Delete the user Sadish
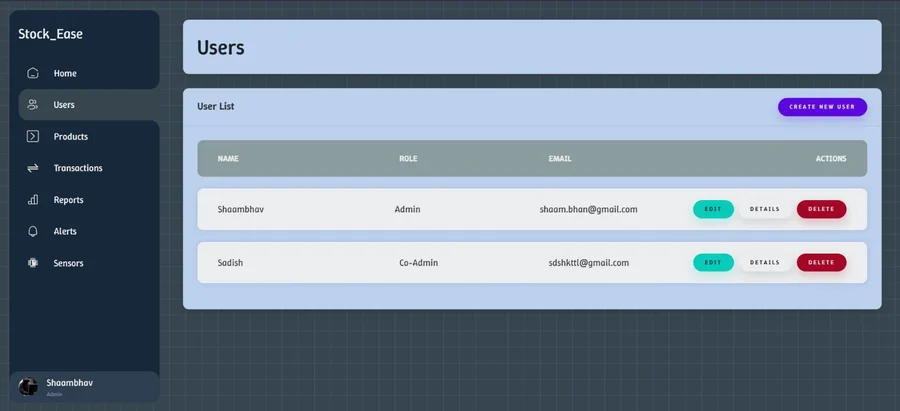This screenshot has width=900, height=411. 821,262
